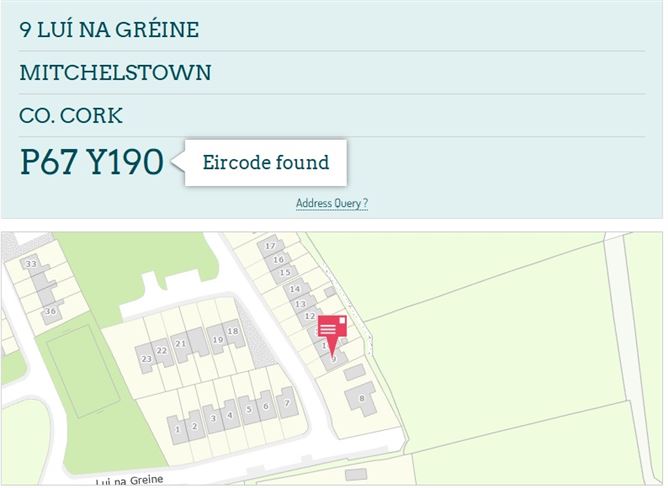Screen dimensions: 668x488
Task: Select the P67 Y190 Eircode text
Action: (x=92, y=162)
